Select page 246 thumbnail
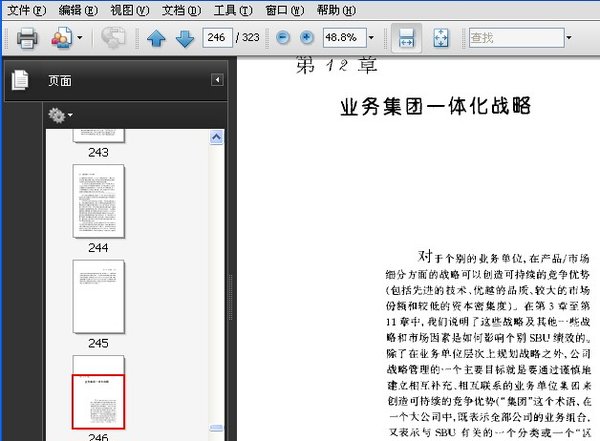The image size is (600, 441). click(x=99, y=392)
